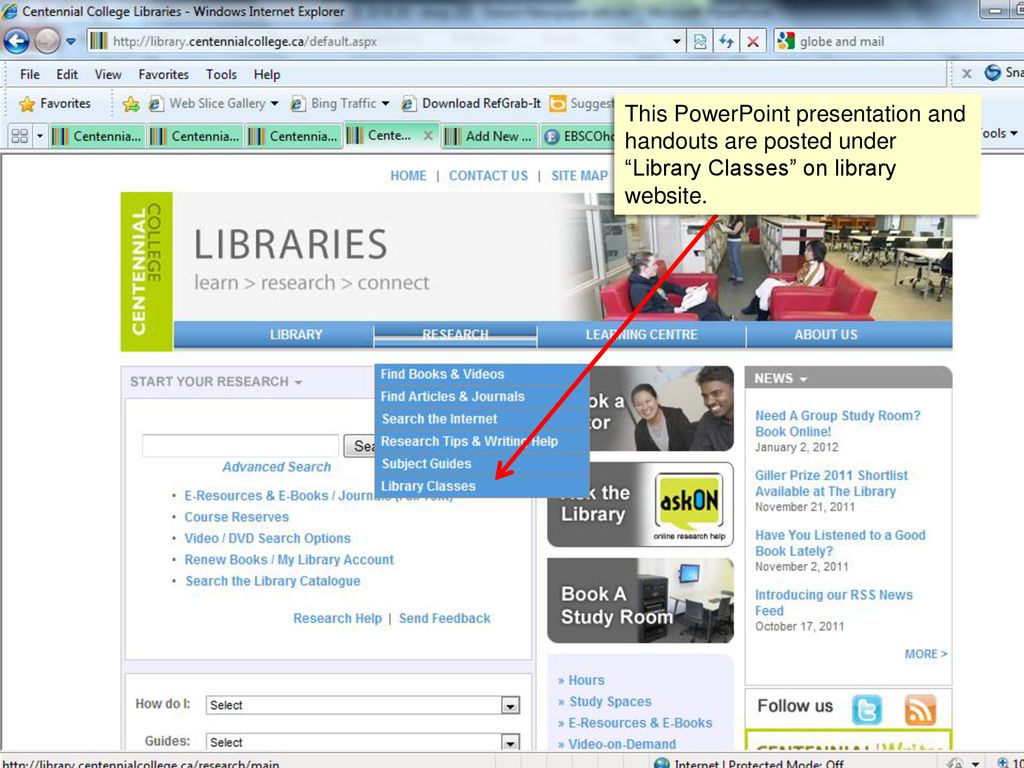1024x768 pixels.
Task: Open the Course Reserves link
Action: pos(236,517)
